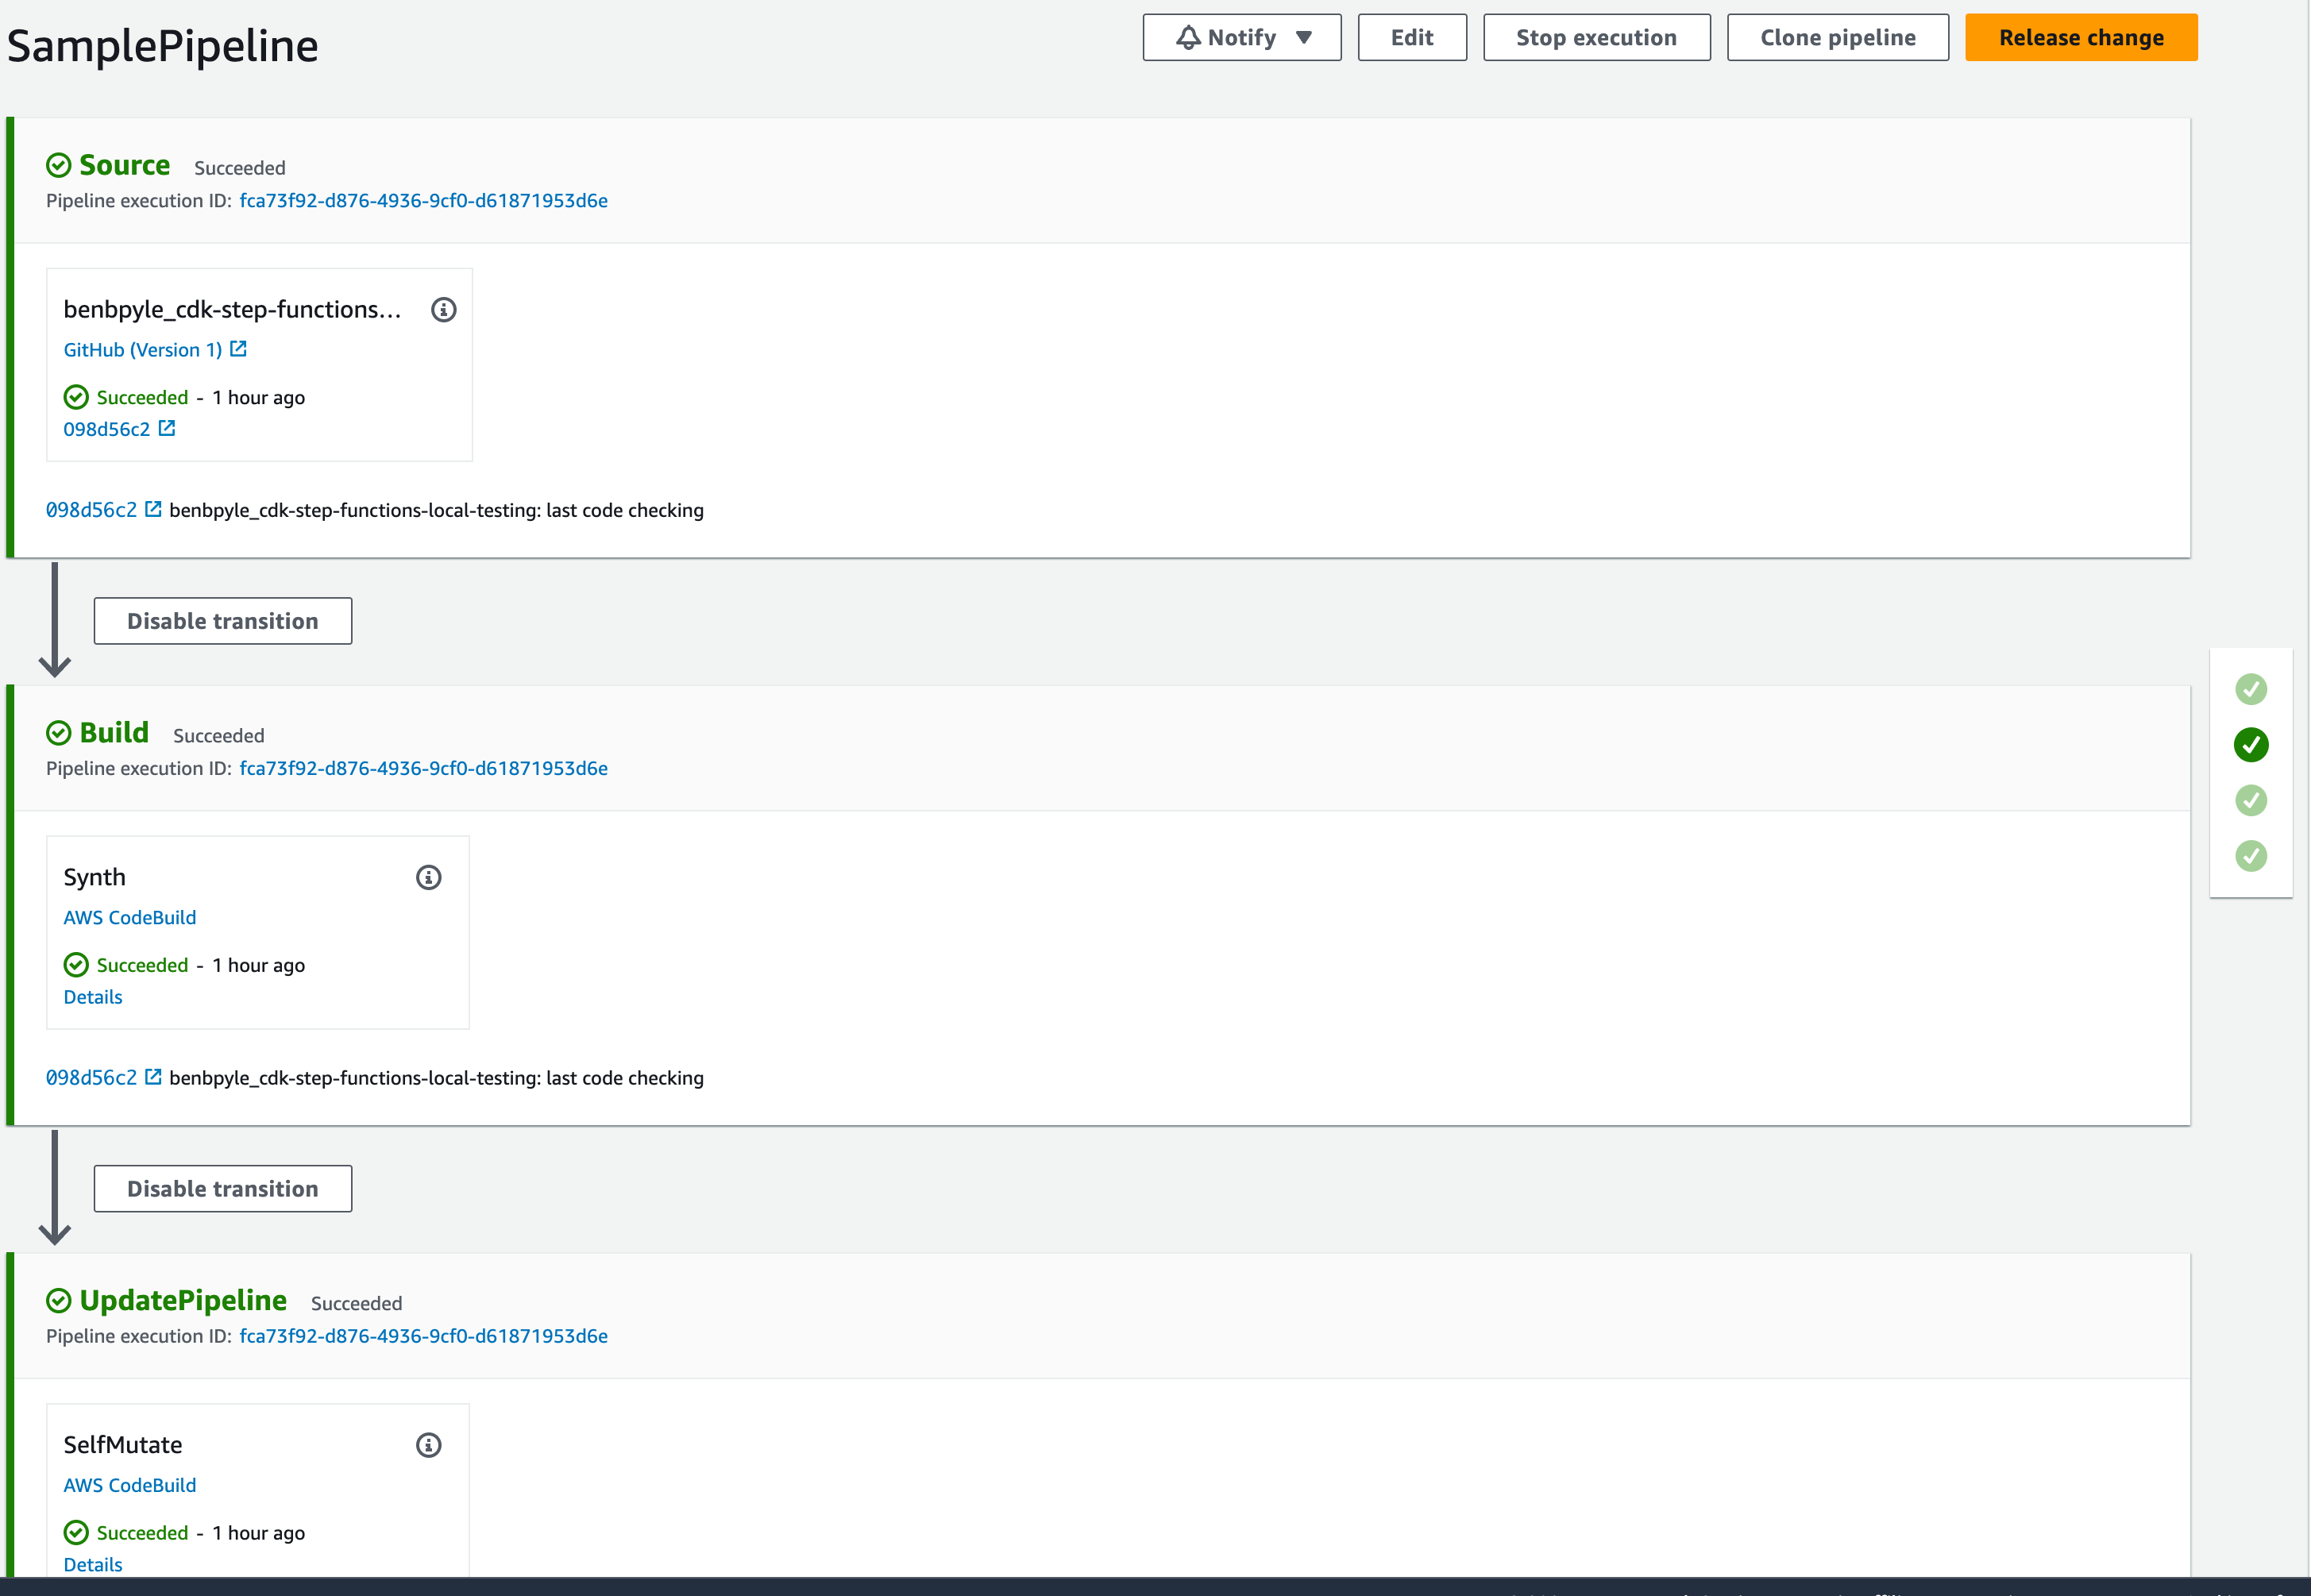
Task: Click the orange Release change button
Action: click(2080, 38)
